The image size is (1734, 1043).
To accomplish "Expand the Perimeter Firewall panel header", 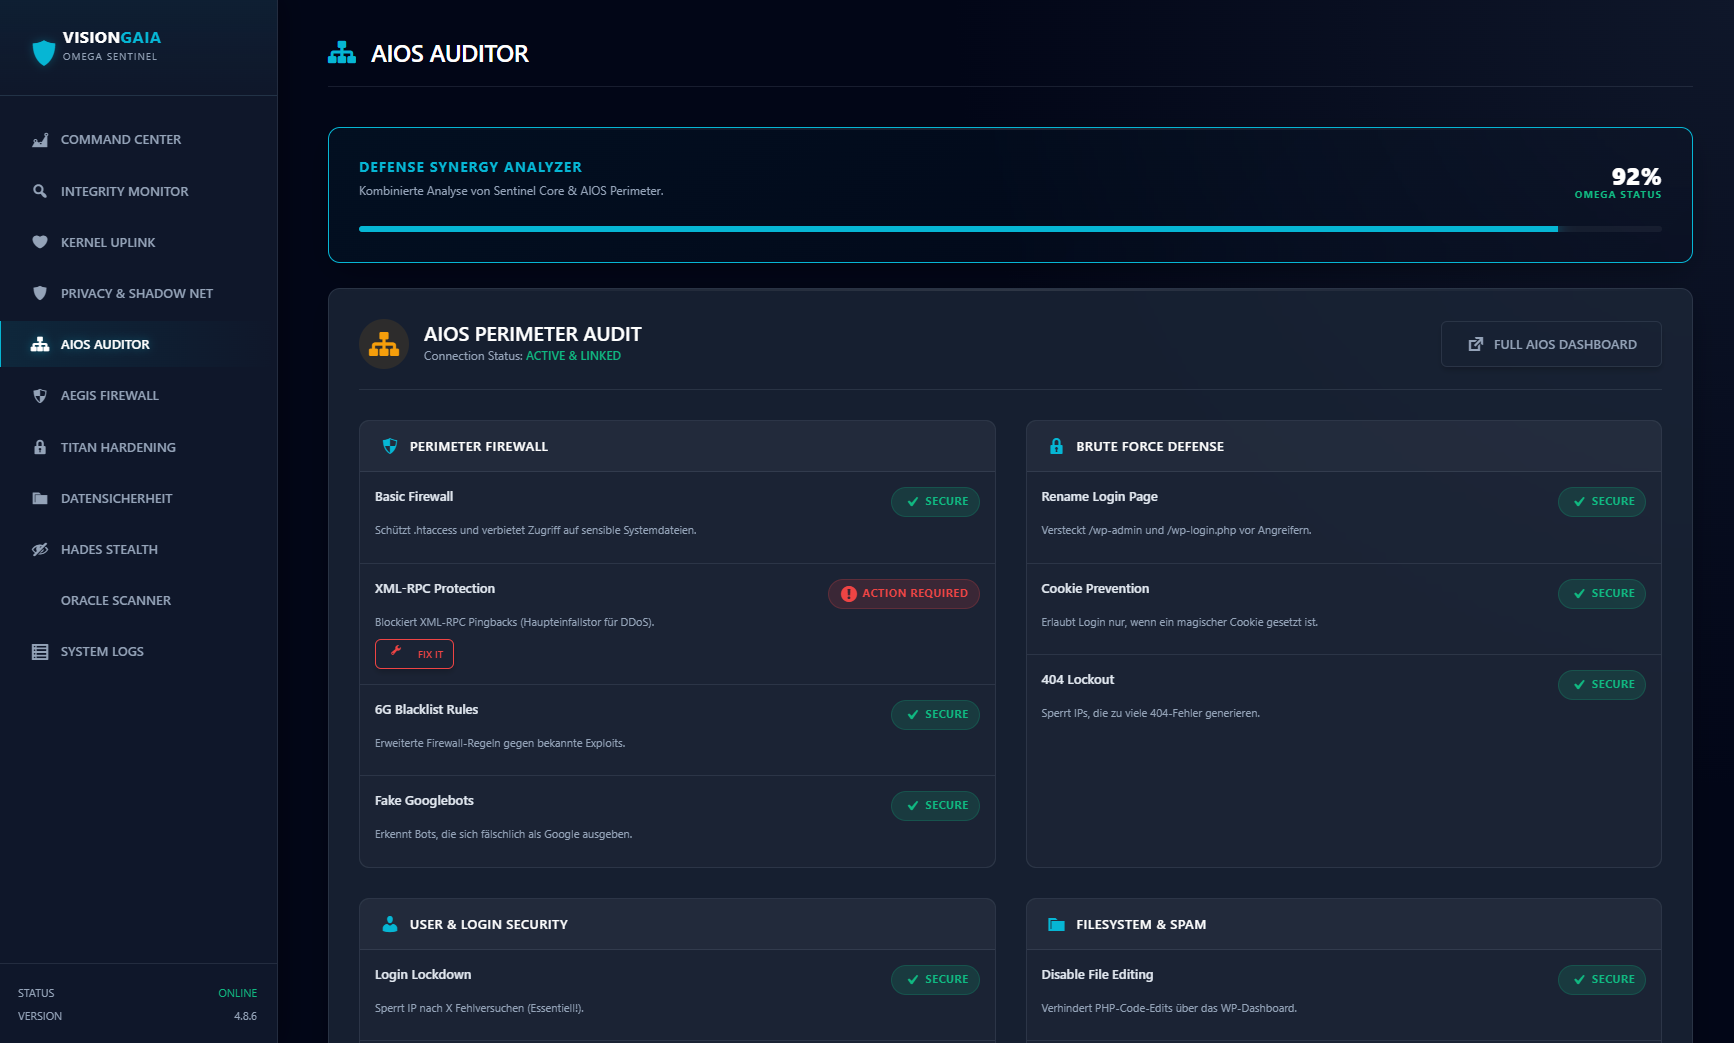I will (677, 446).
